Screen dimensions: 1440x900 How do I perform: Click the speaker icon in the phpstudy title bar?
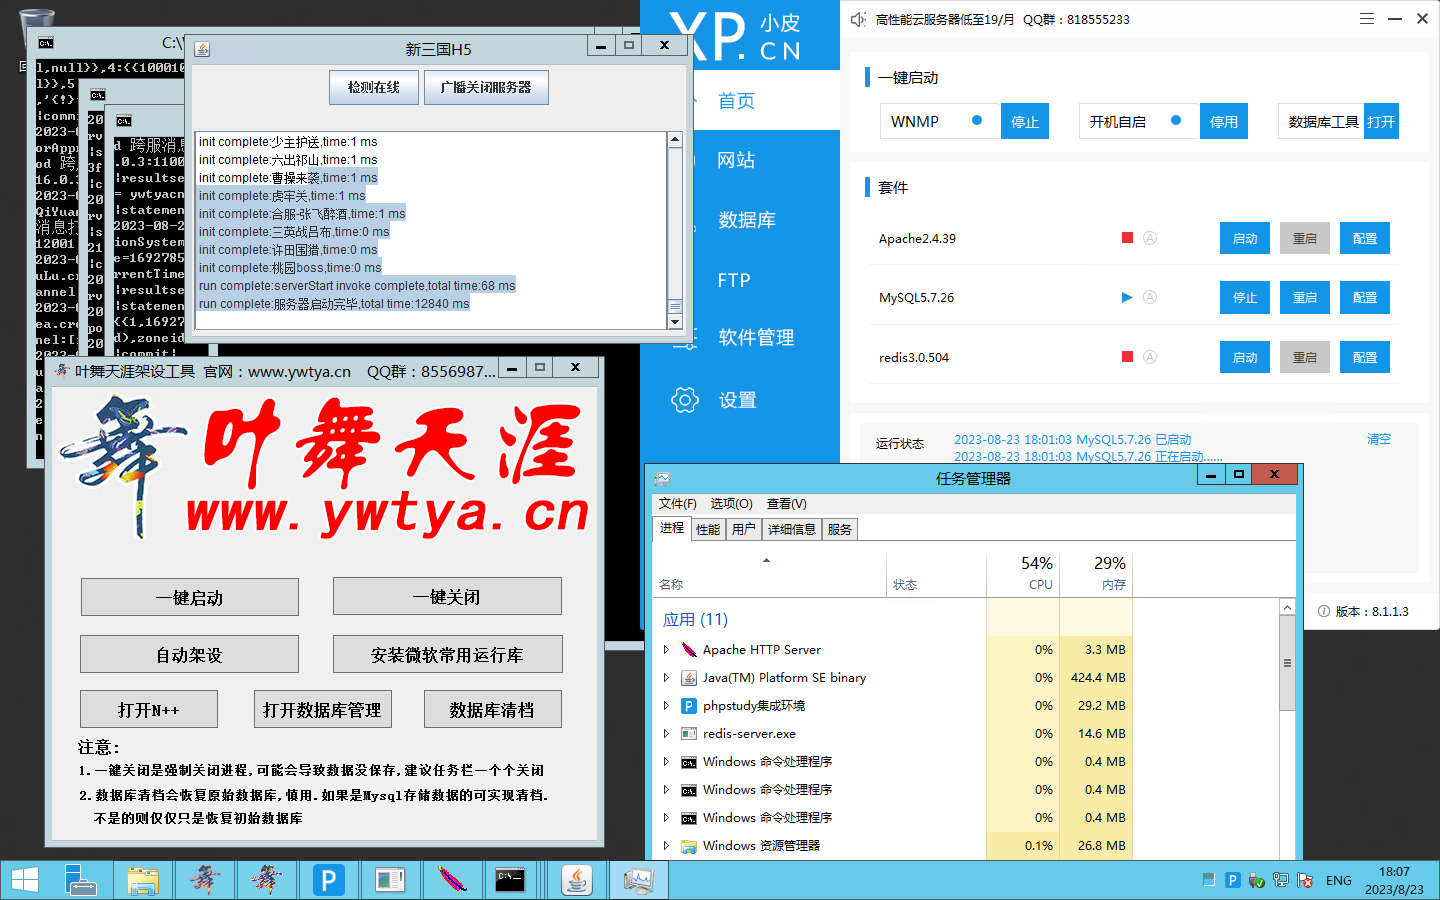858,19
